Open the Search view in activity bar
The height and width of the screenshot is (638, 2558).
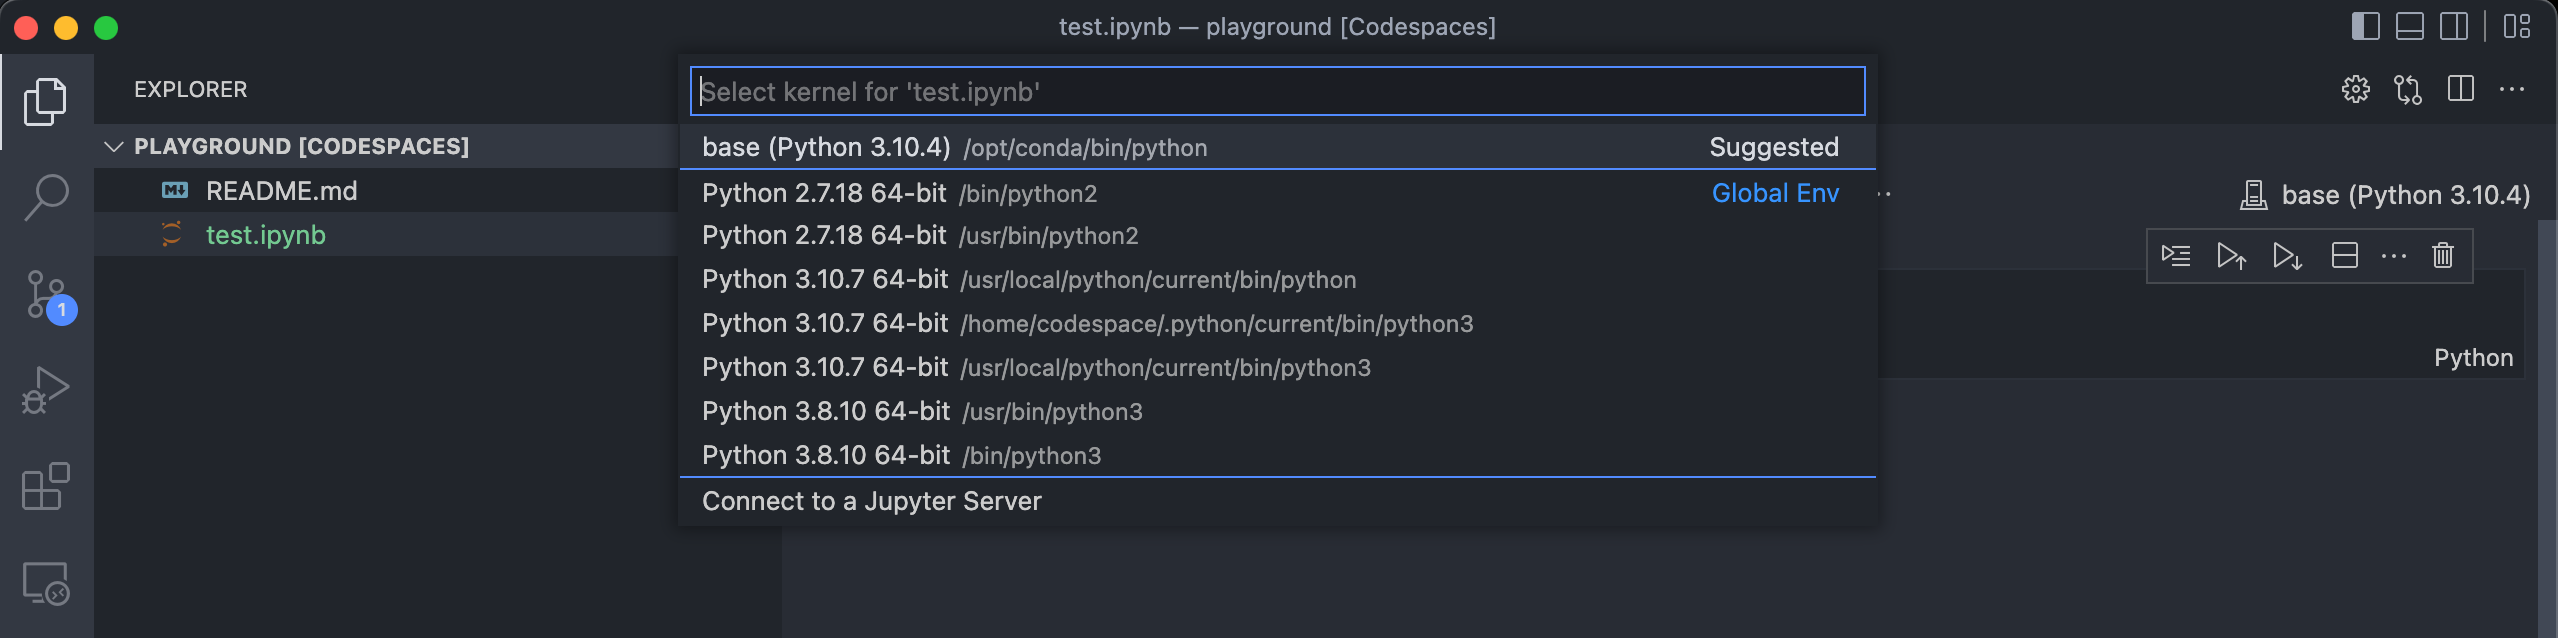(46, 197)
